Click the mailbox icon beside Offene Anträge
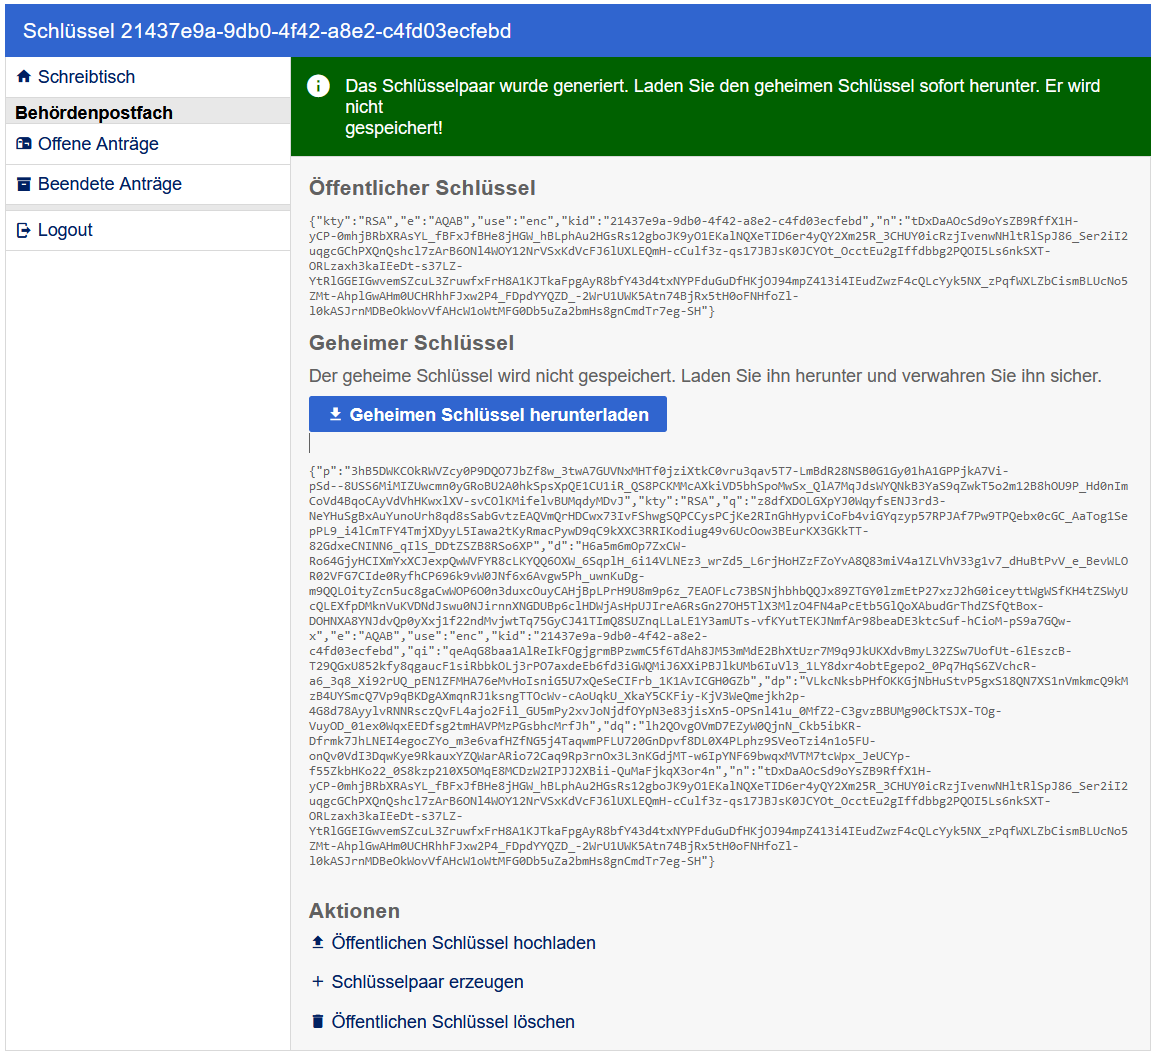Image resolution: width=1160 pixels, height=1057 pixels. click(x=24, y=144)
